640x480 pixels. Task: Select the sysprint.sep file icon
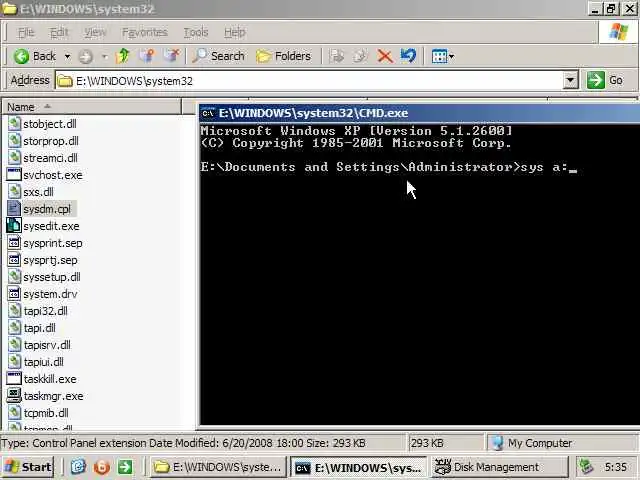click(14, 243)
